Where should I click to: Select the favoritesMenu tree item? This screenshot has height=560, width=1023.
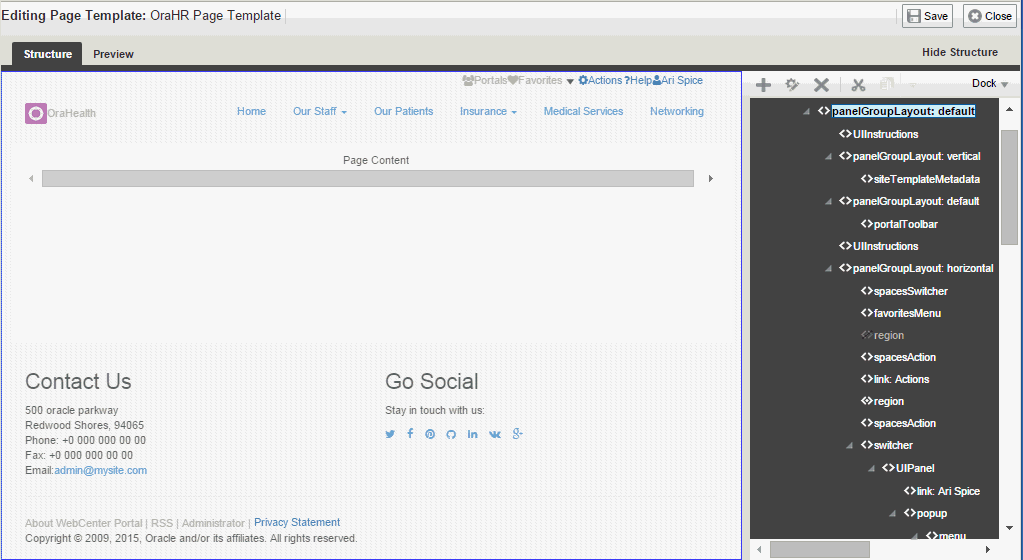907,313
